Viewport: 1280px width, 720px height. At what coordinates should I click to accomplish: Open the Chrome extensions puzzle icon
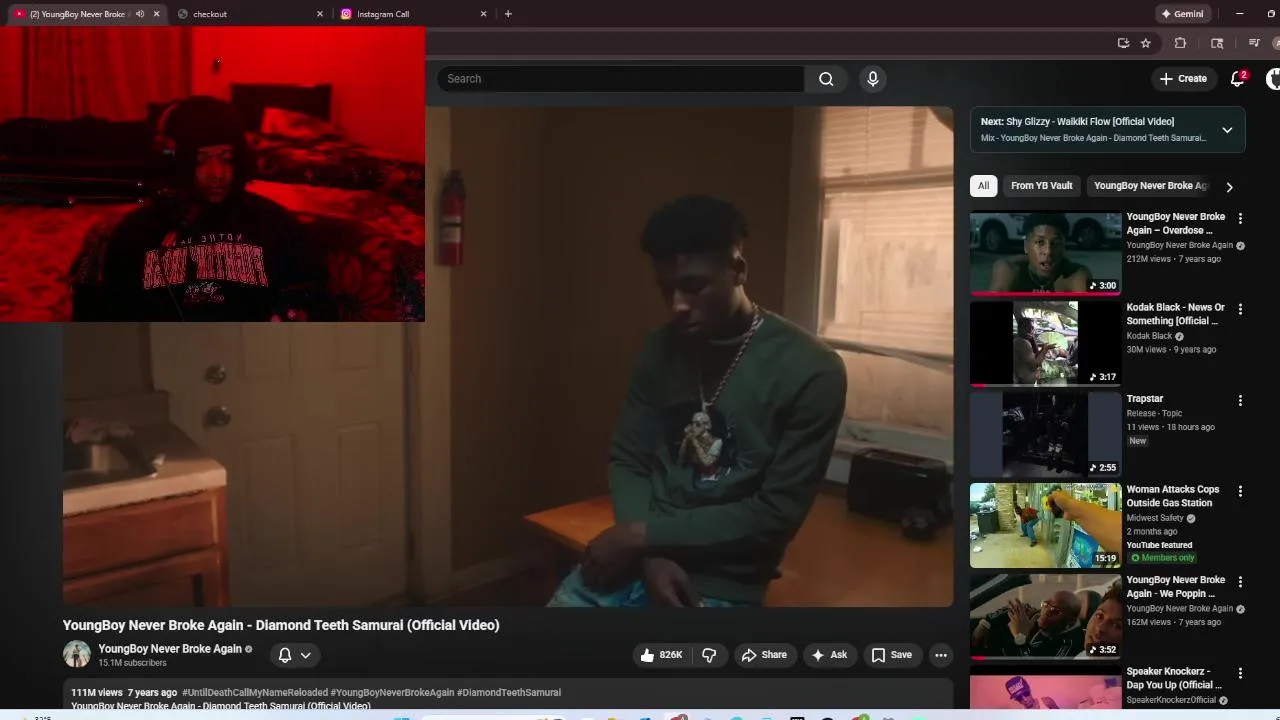click(x=1180, y=43)
